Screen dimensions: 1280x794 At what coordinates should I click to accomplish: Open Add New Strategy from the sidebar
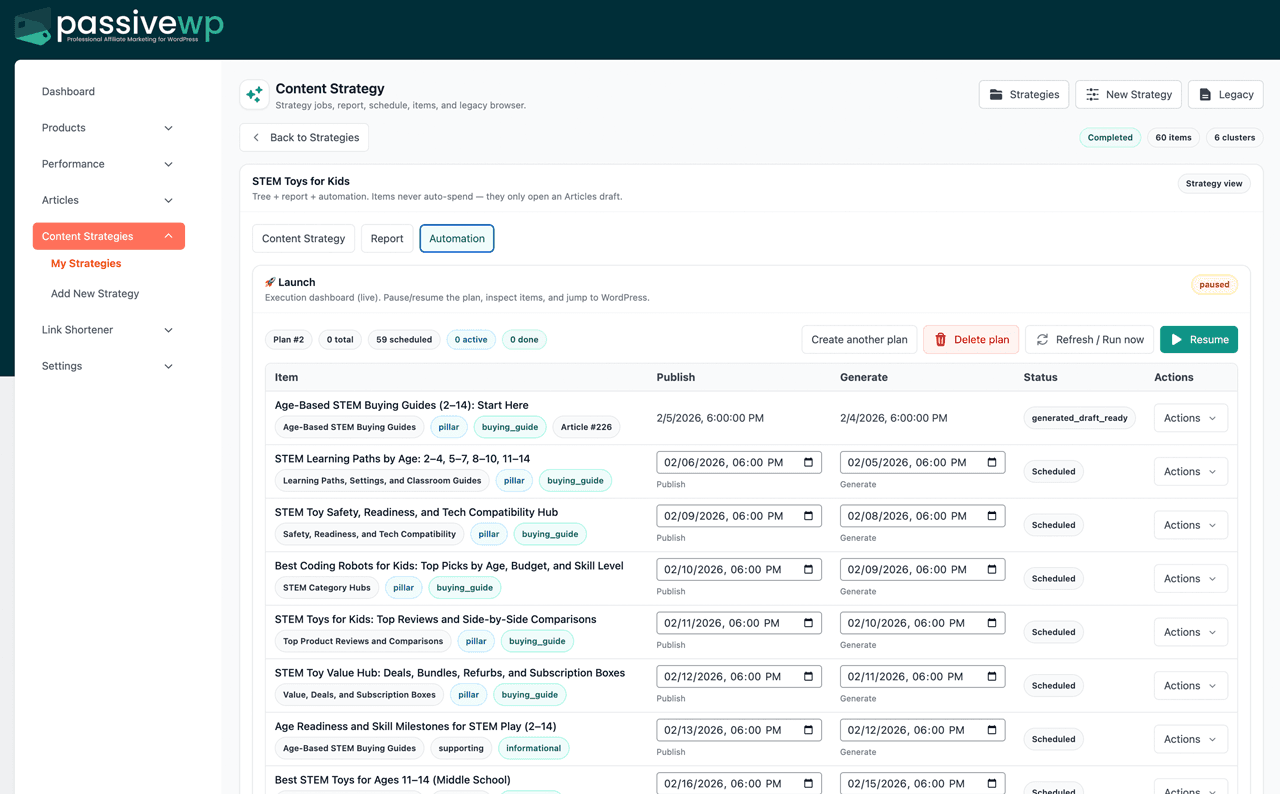(x=94, y=293)
